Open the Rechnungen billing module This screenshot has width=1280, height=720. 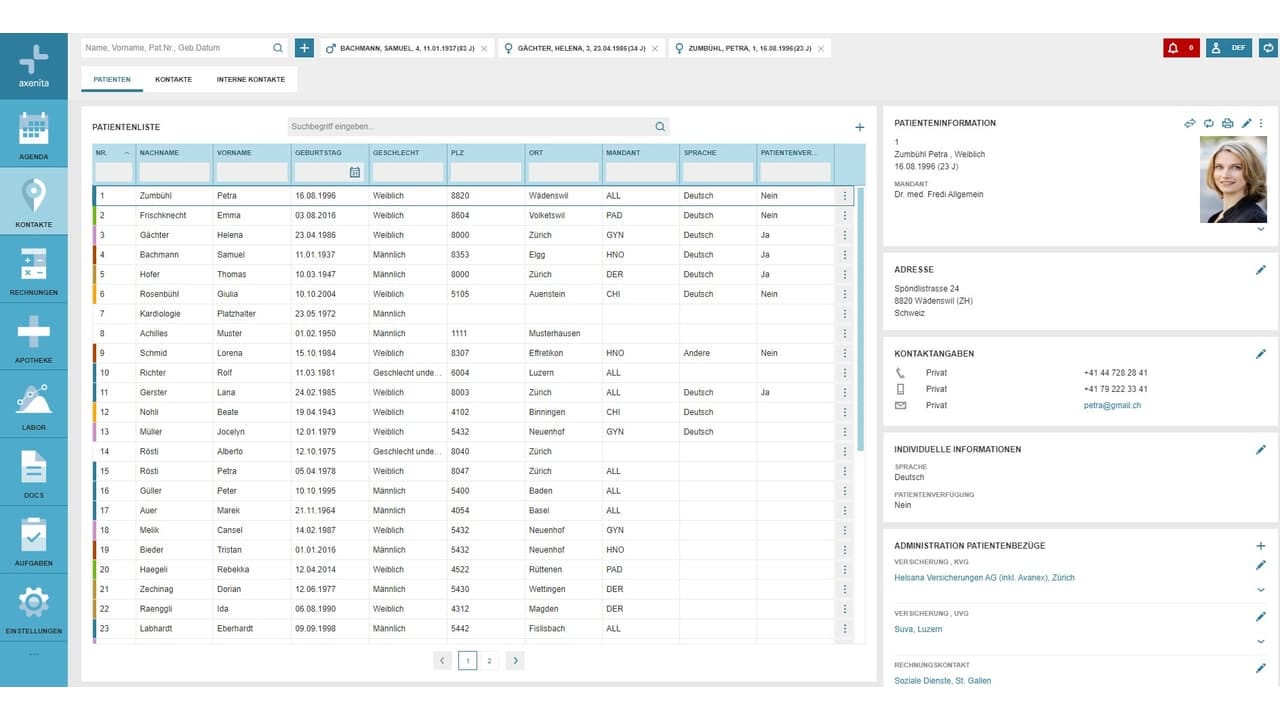(33, 270)
